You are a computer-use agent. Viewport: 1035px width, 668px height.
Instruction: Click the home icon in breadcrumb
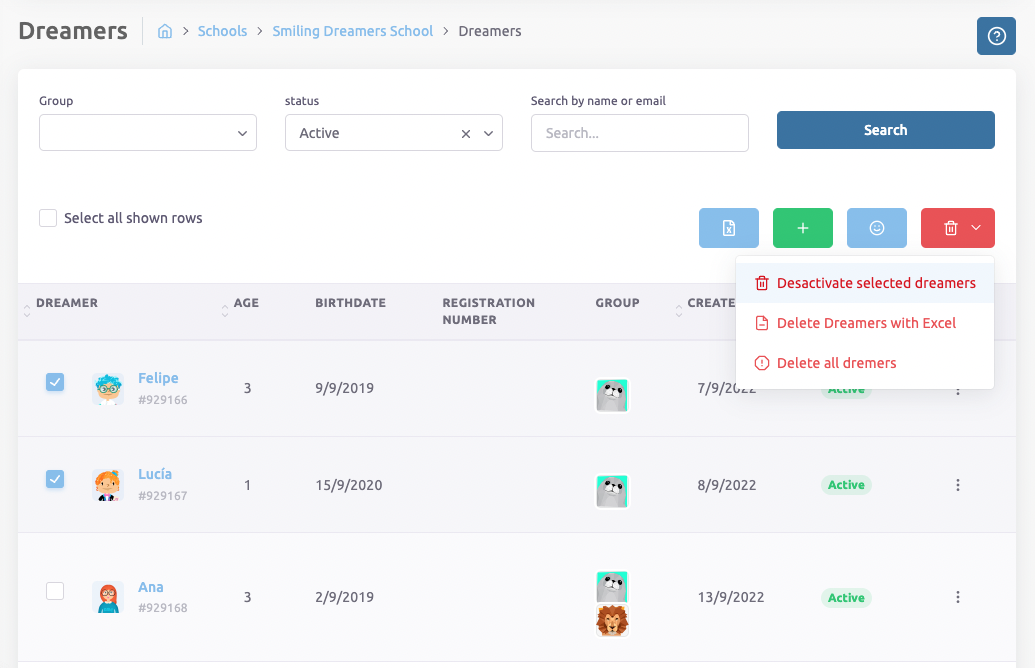165,31
